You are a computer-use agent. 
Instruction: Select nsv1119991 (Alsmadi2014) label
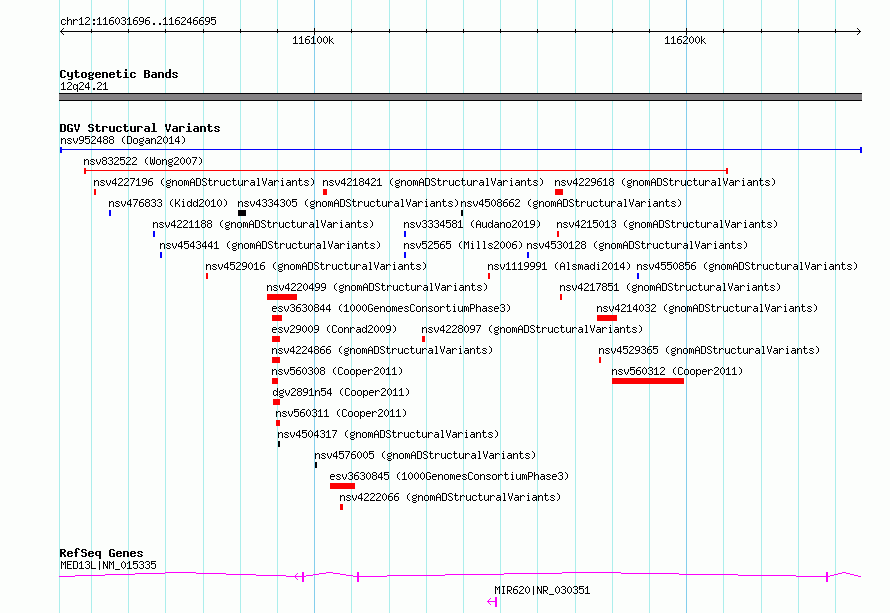point(559,266)
